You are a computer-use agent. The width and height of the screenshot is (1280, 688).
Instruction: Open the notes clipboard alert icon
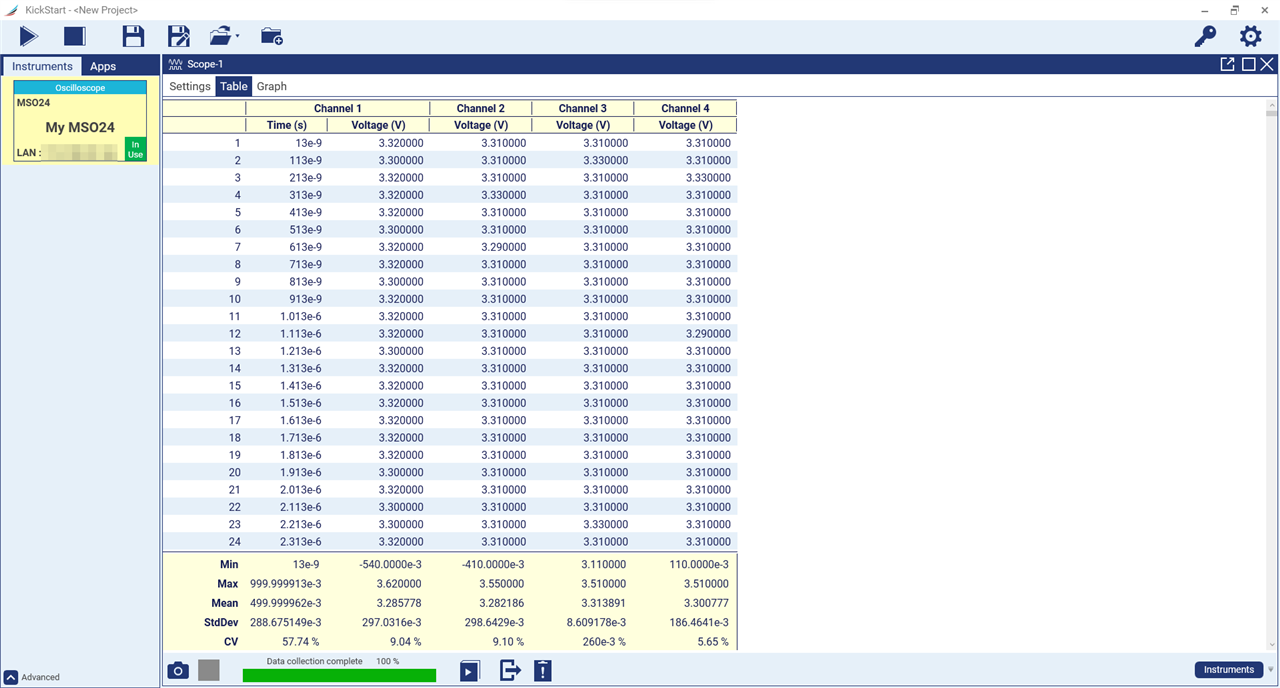pyautogui.click(x=543, y=671)
